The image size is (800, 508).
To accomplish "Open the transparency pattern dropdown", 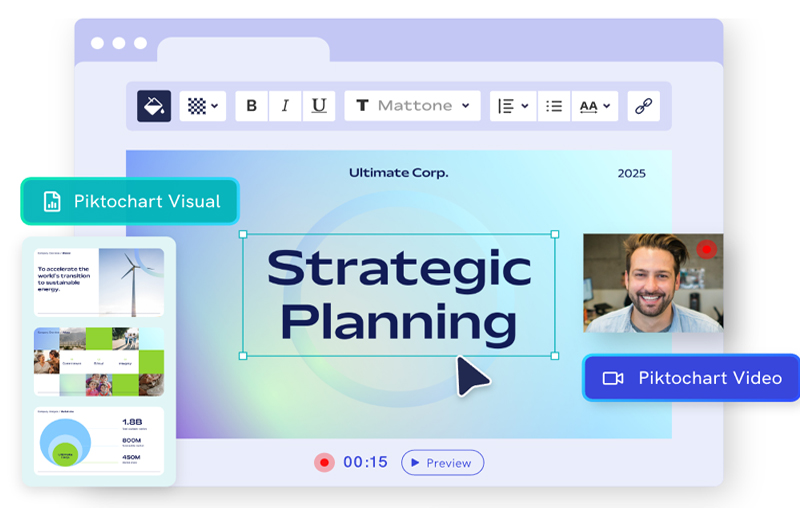I will (203, 106).
